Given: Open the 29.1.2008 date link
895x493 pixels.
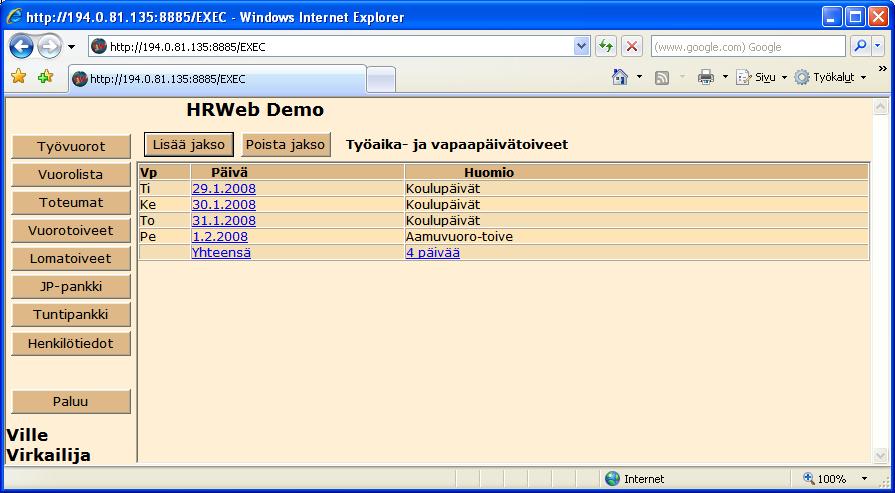Looking at the screenshot, I should (x=224, y=188).
